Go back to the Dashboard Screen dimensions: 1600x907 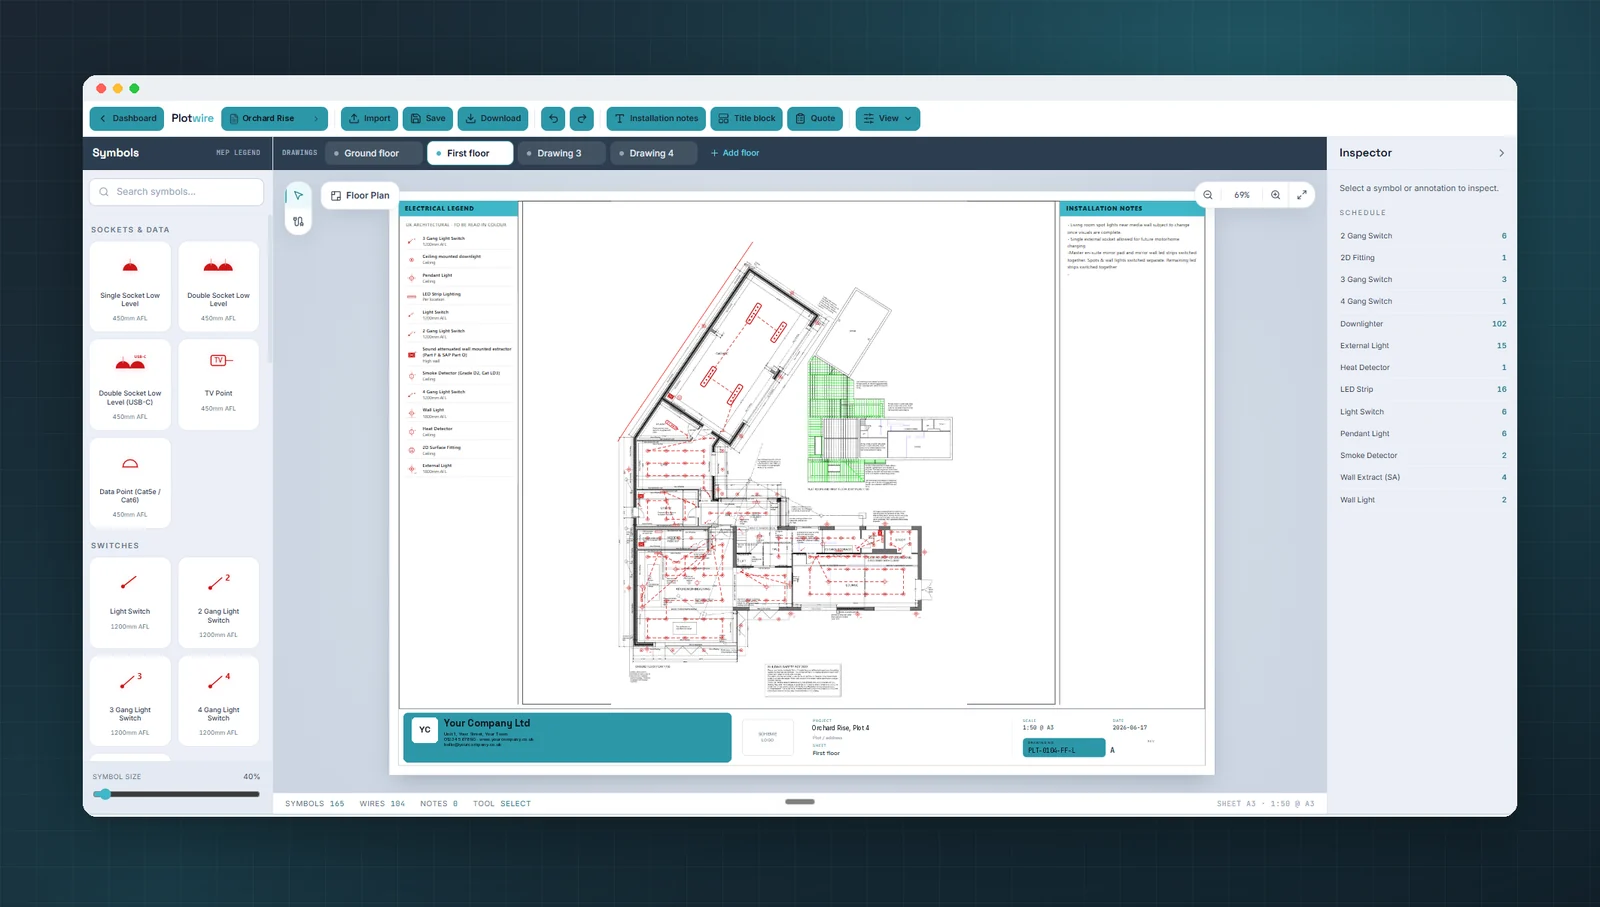127,118
